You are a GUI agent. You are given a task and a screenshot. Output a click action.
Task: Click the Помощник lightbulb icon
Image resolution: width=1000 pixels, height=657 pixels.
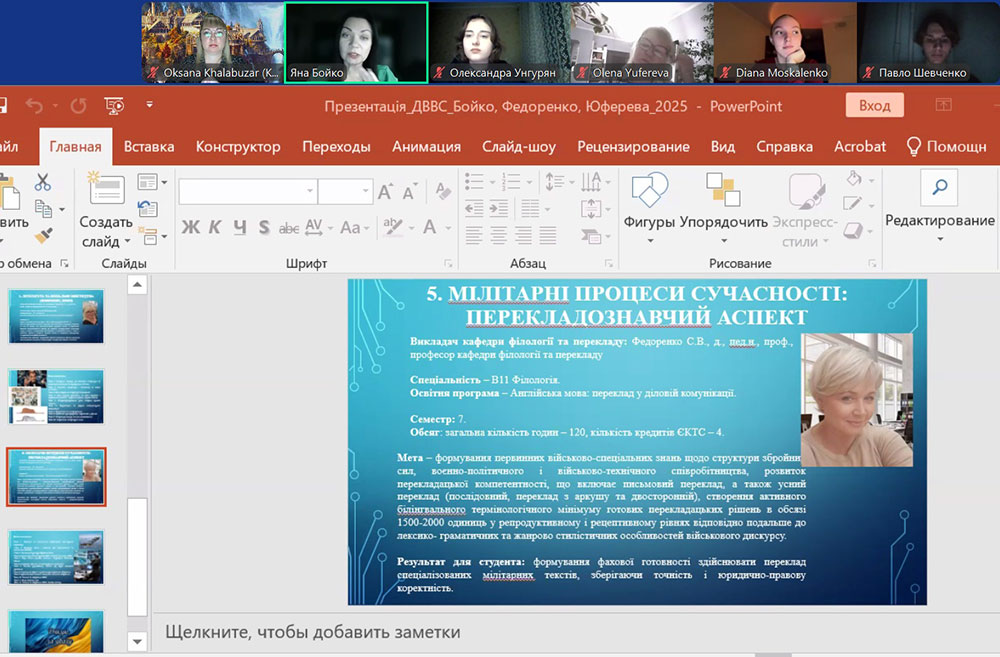pyautogui.click(x=913, y=146)
